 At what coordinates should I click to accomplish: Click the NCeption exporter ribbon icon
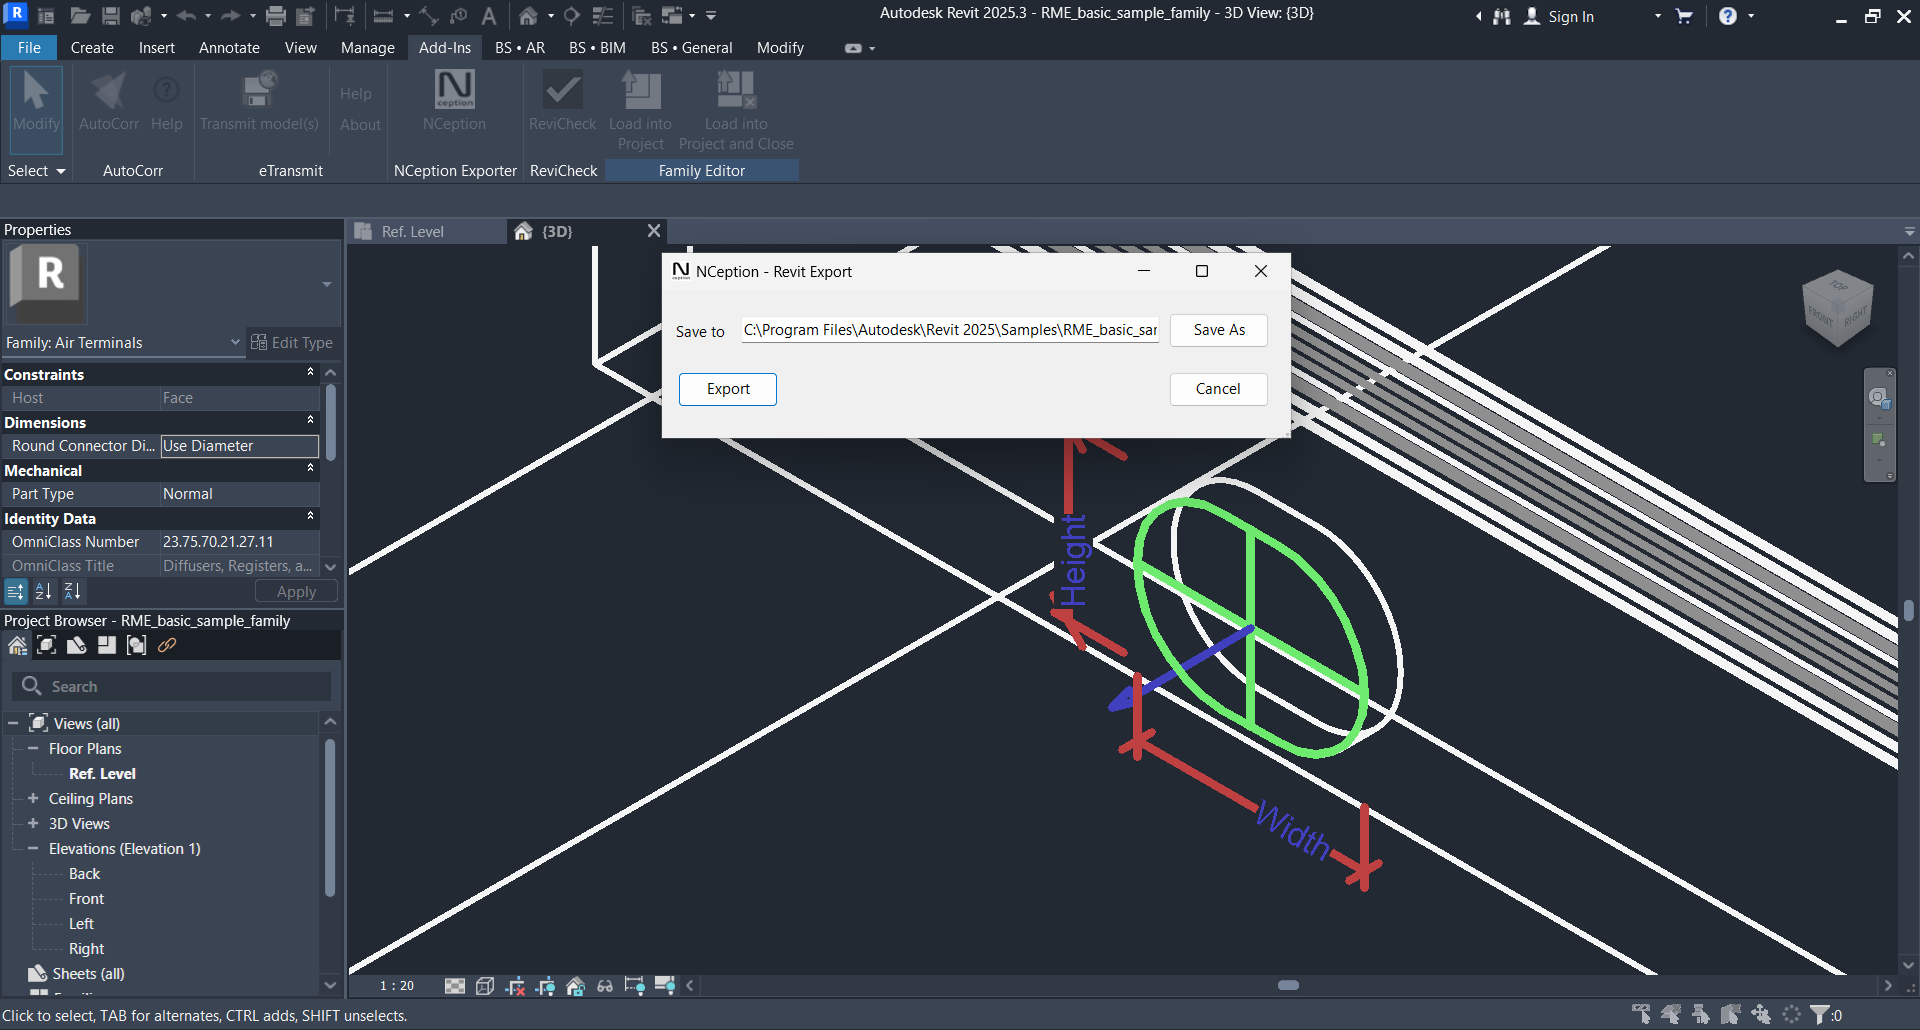pyautogui.click(x=454, y=90)
